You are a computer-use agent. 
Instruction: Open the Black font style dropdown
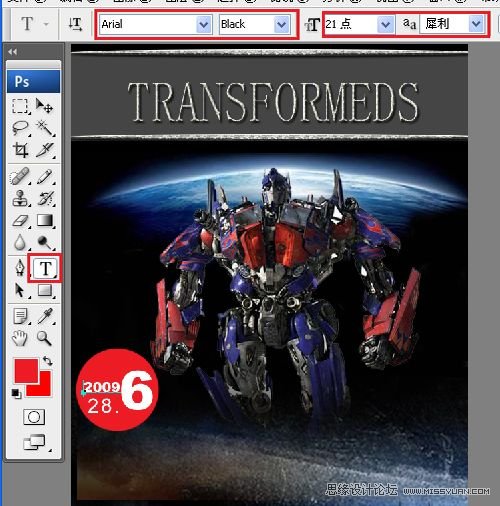tap(282, 24)
